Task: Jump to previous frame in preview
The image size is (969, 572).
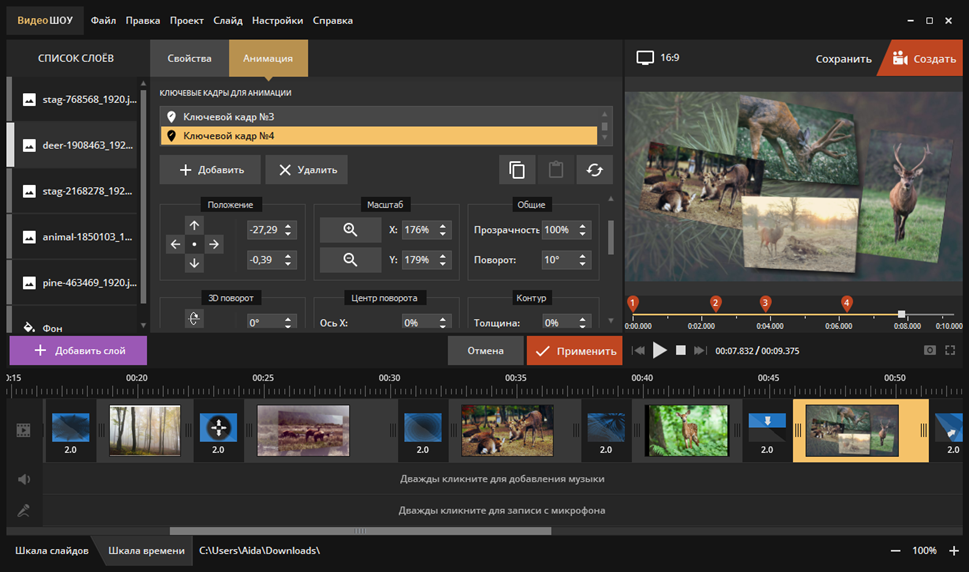Action: point(638,350)
